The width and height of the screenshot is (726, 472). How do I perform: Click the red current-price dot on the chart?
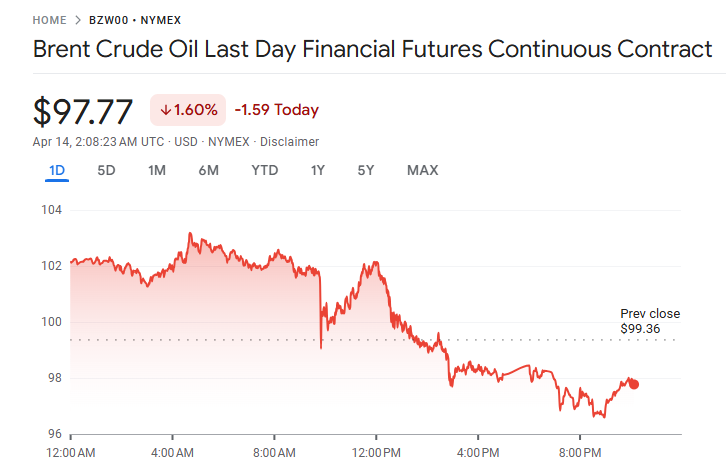(x=634, y=384)
